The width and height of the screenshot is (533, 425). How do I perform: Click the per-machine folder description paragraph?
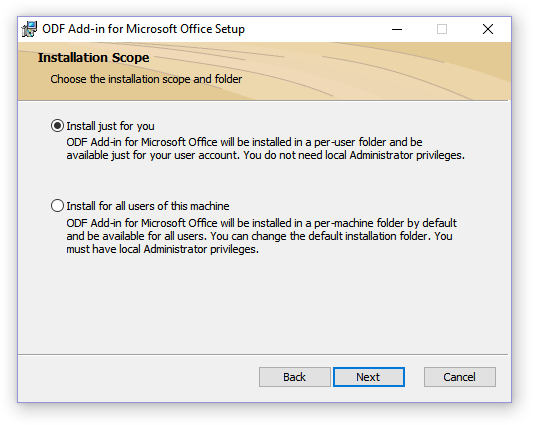tap(261, 236)
